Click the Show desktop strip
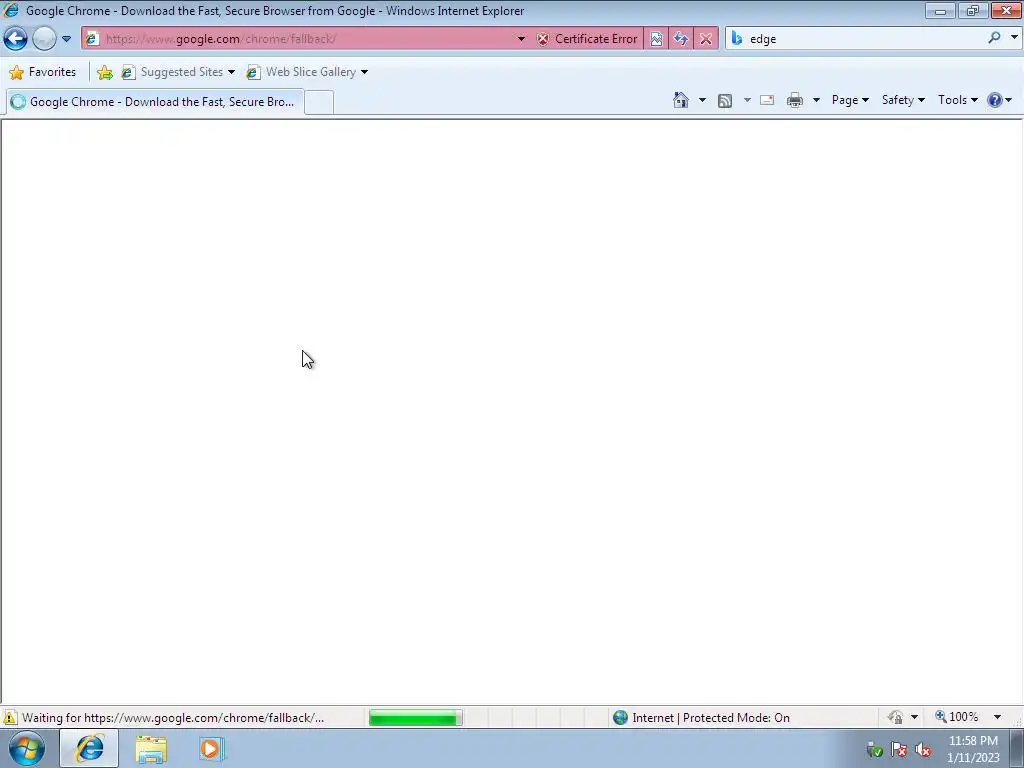This screenshot has width=1024, height=768. (1017, 748)
